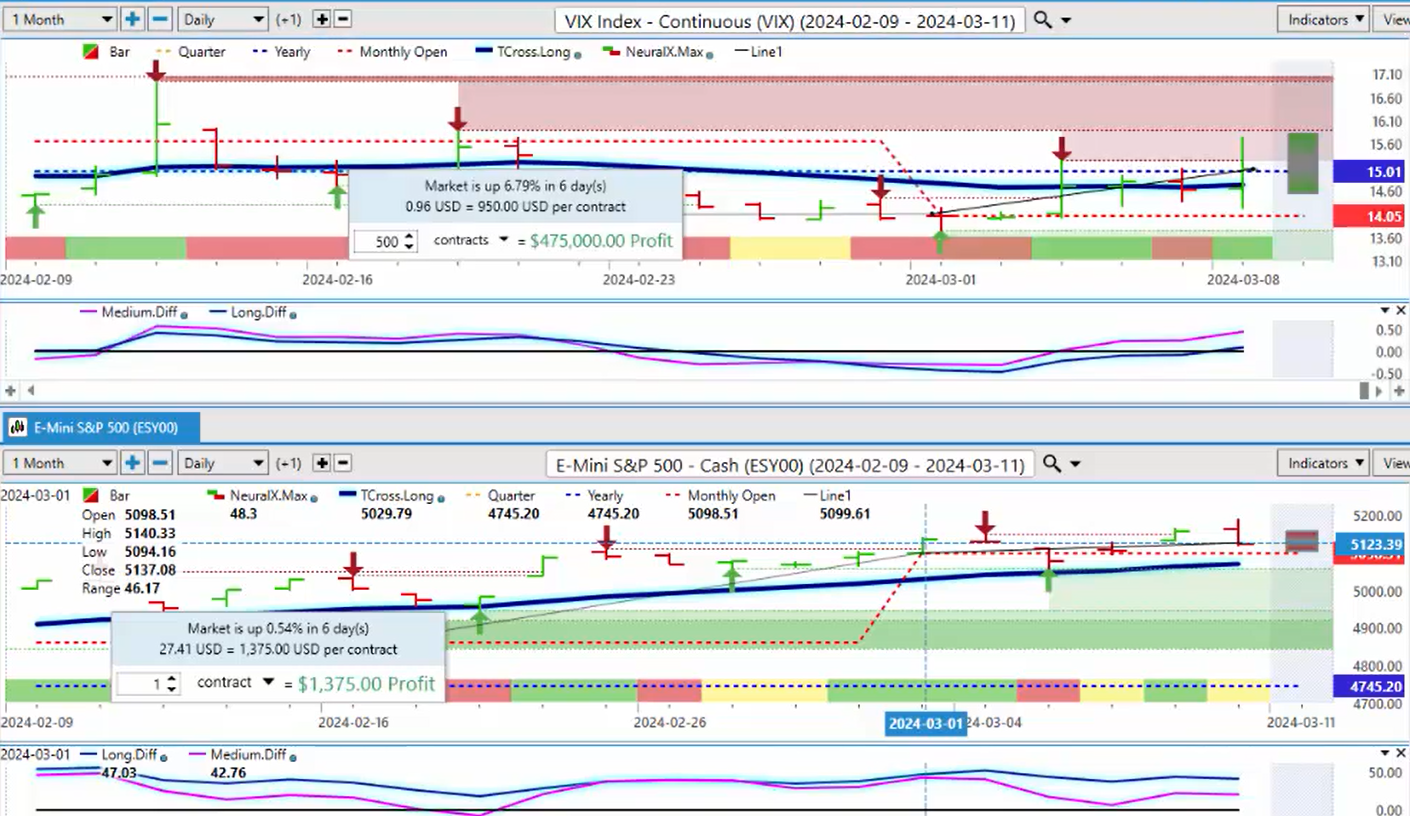1410x816 pixels.
Task: Click the VIX Index title field
Action: pyautogui.click(x=789, y=20)
